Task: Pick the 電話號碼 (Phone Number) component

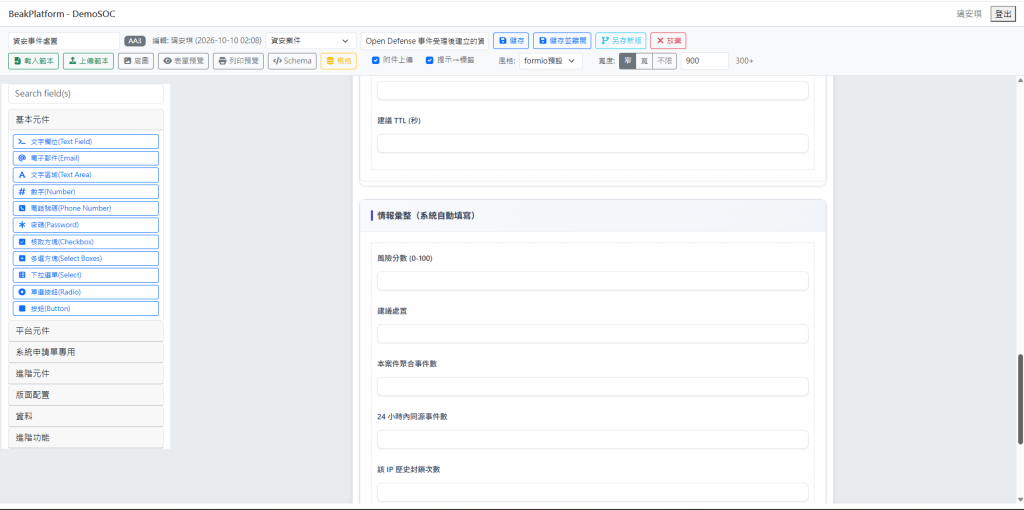Action: click(86, 208)
